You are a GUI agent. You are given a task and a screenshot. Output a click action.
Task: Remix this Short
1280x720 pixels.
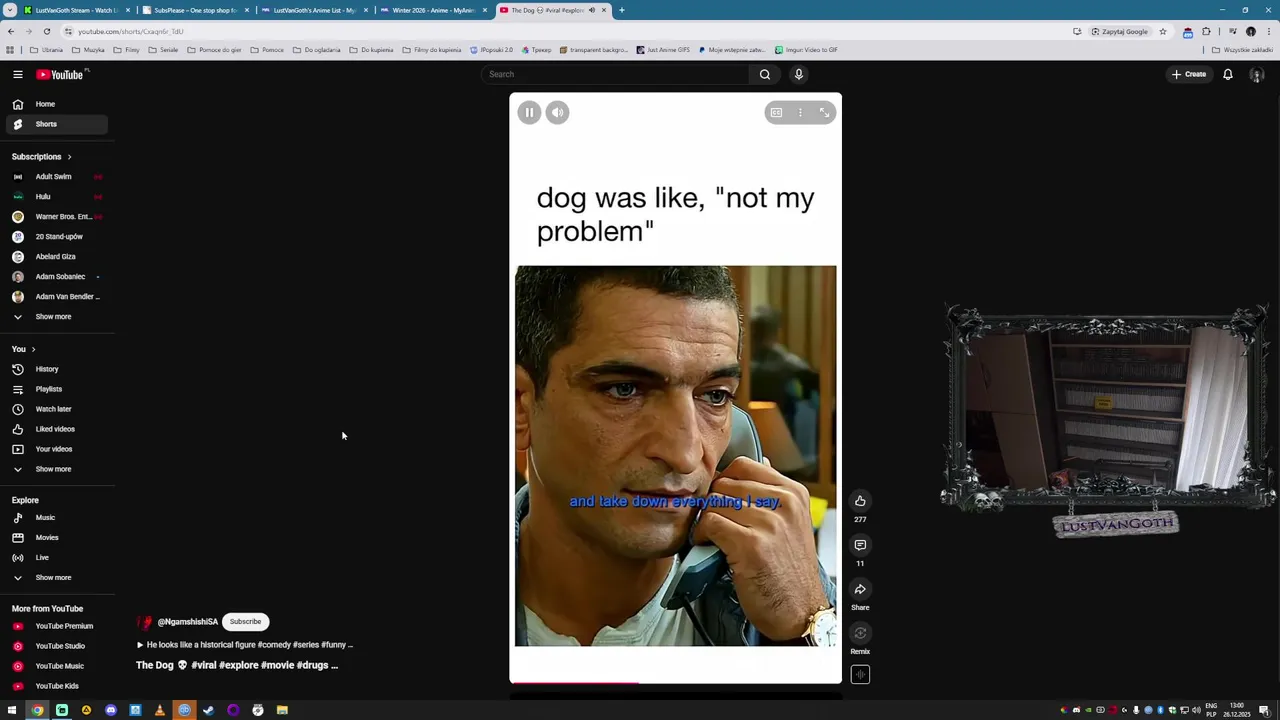[860, 633]
